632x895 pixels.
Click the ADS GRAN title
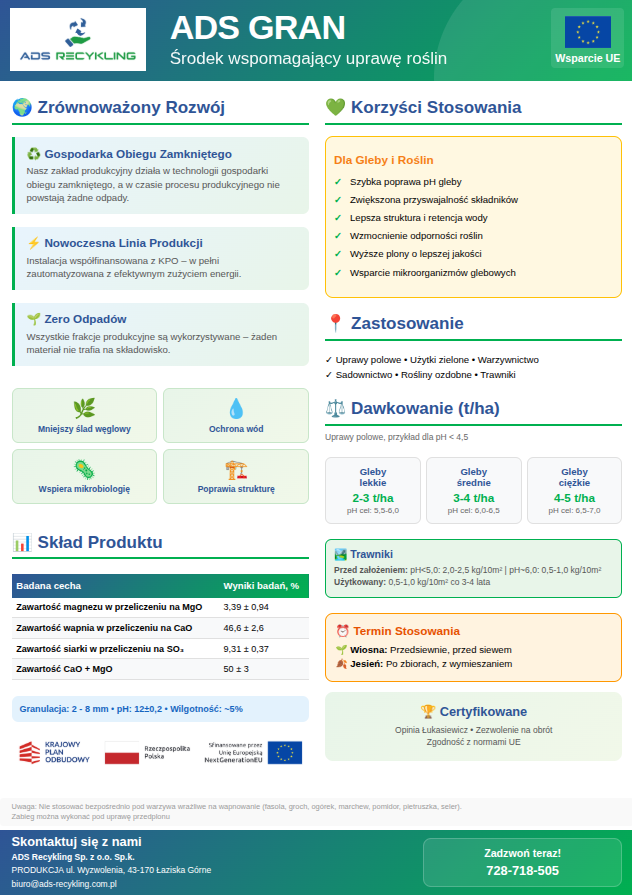tap(258, 27)
